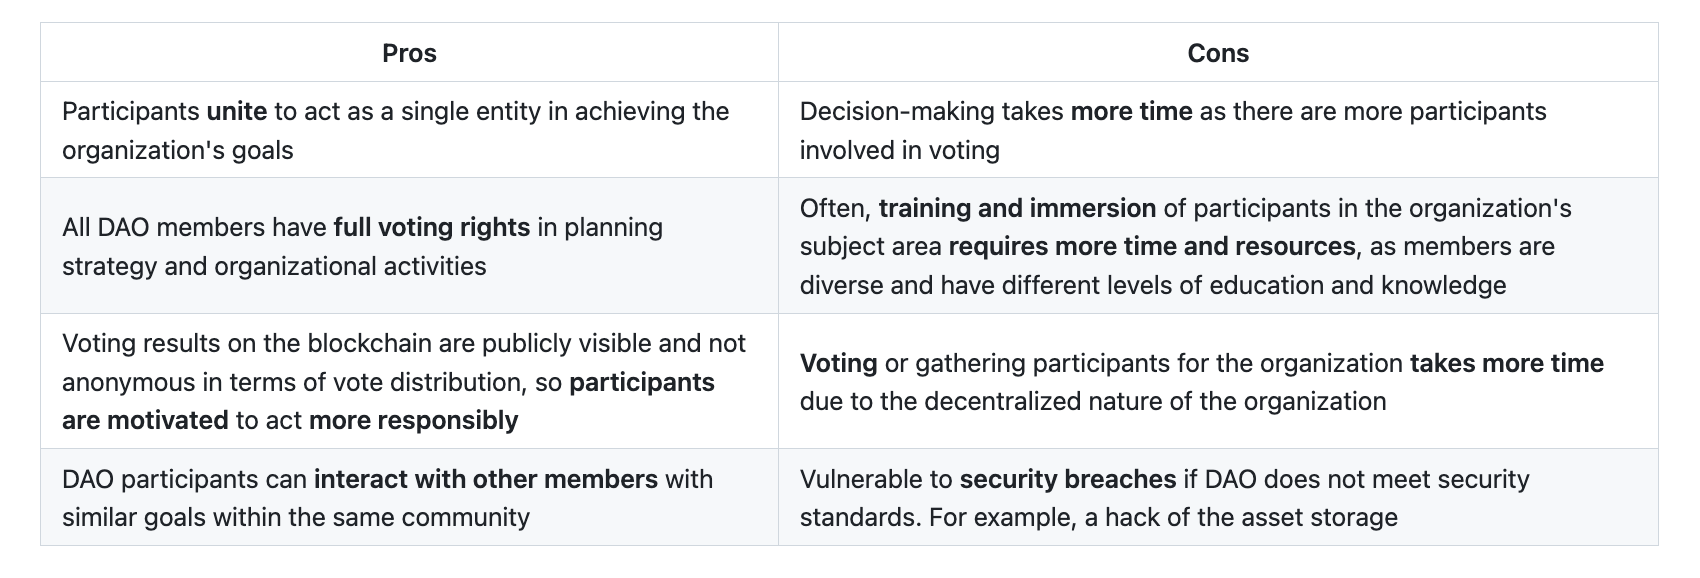Click the bold text 'training and immersion'

click(x=1017, y=208)
